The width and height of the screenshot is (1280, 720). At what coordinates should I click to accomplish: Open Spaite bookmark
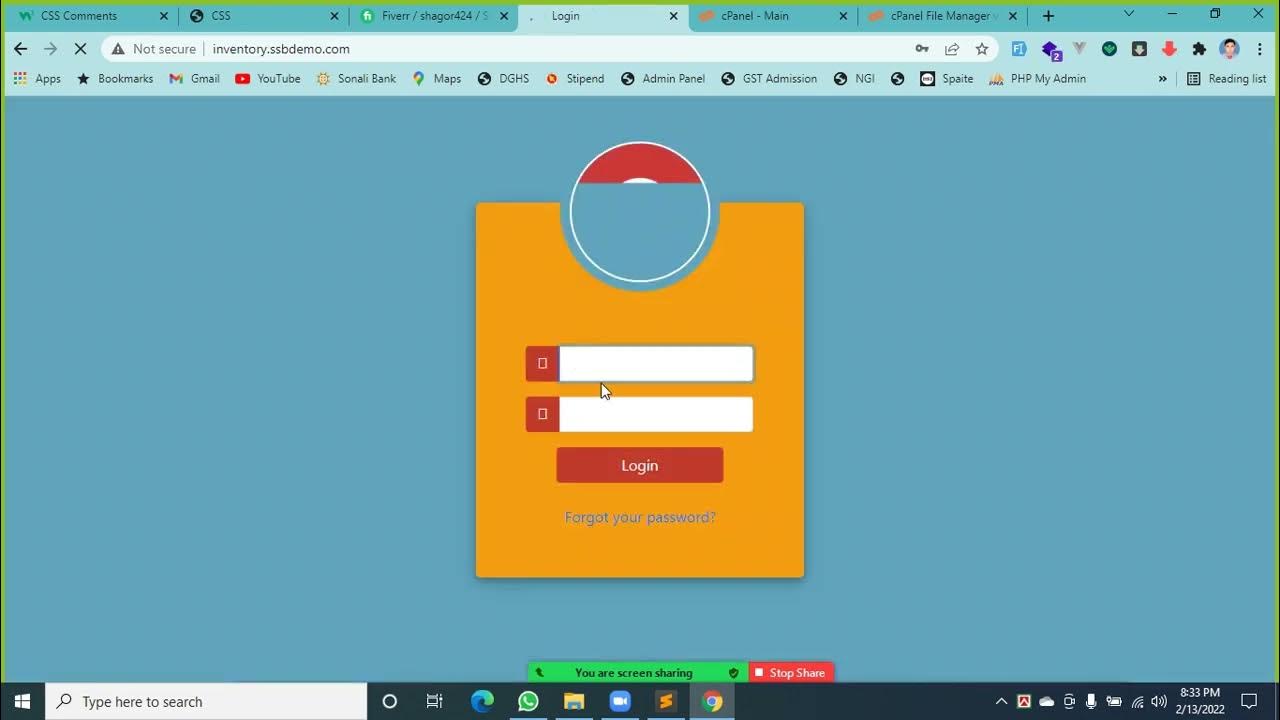click(947, 79)
